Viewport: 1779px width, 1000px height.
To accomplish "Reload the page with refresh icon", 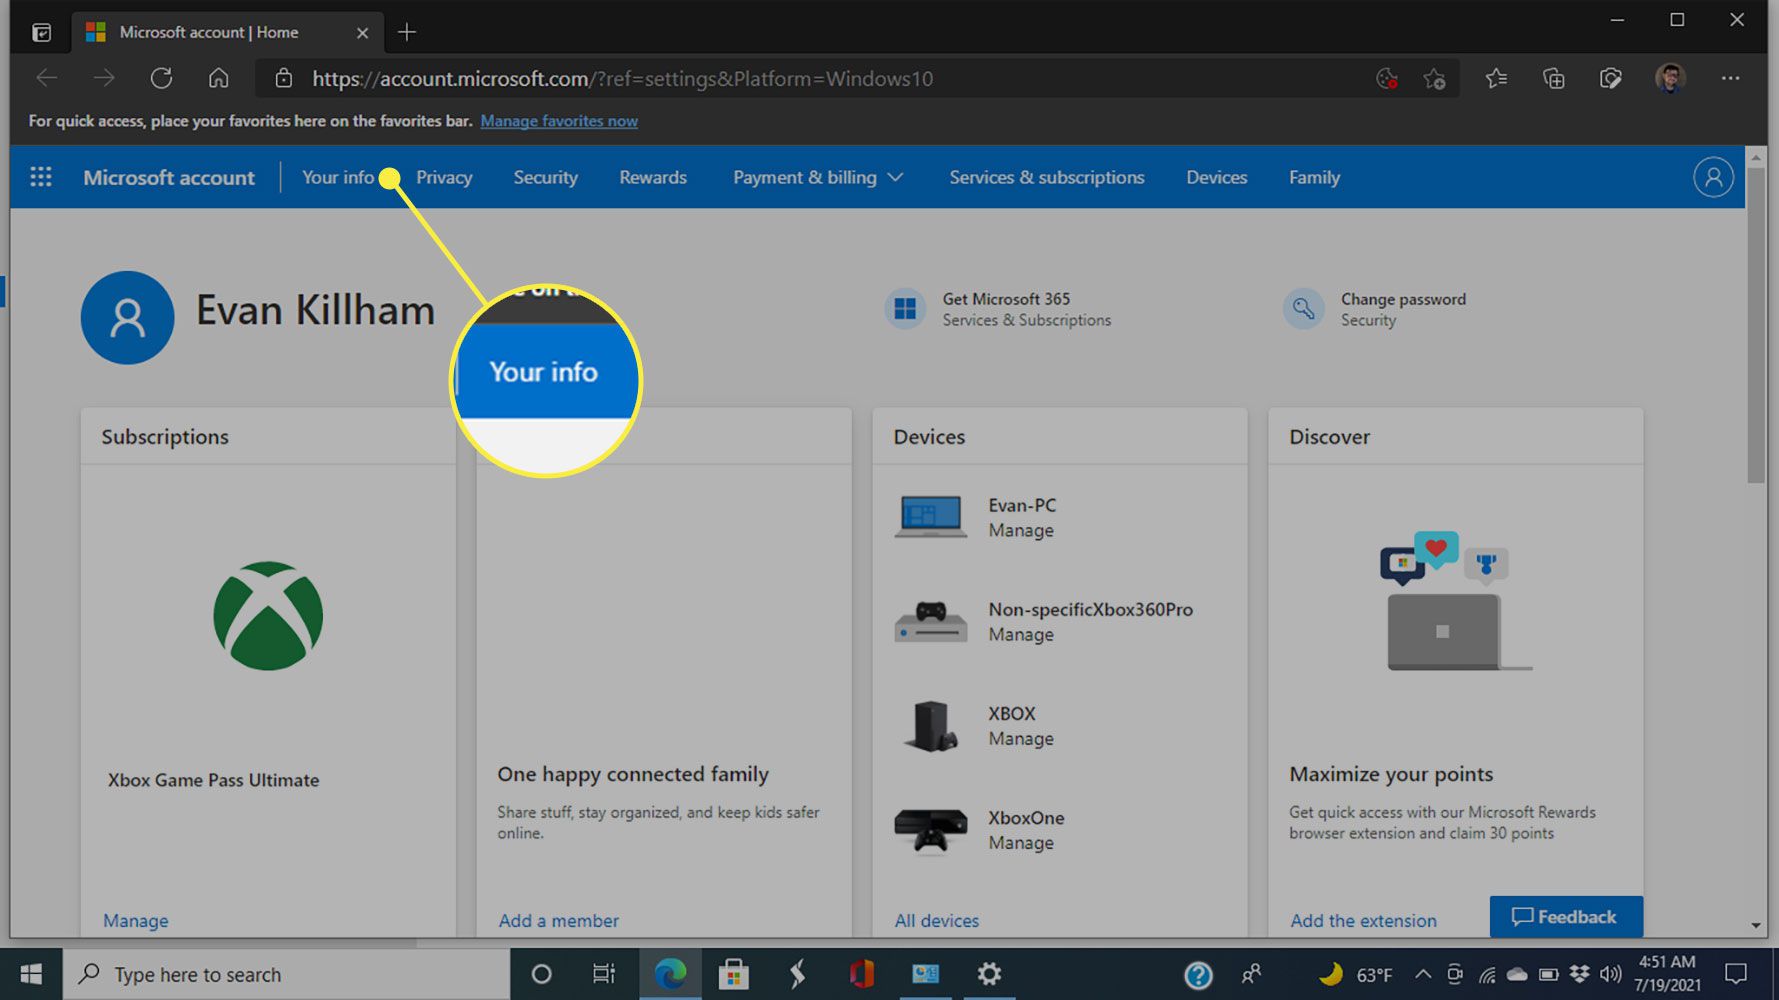I will (161, 78).
